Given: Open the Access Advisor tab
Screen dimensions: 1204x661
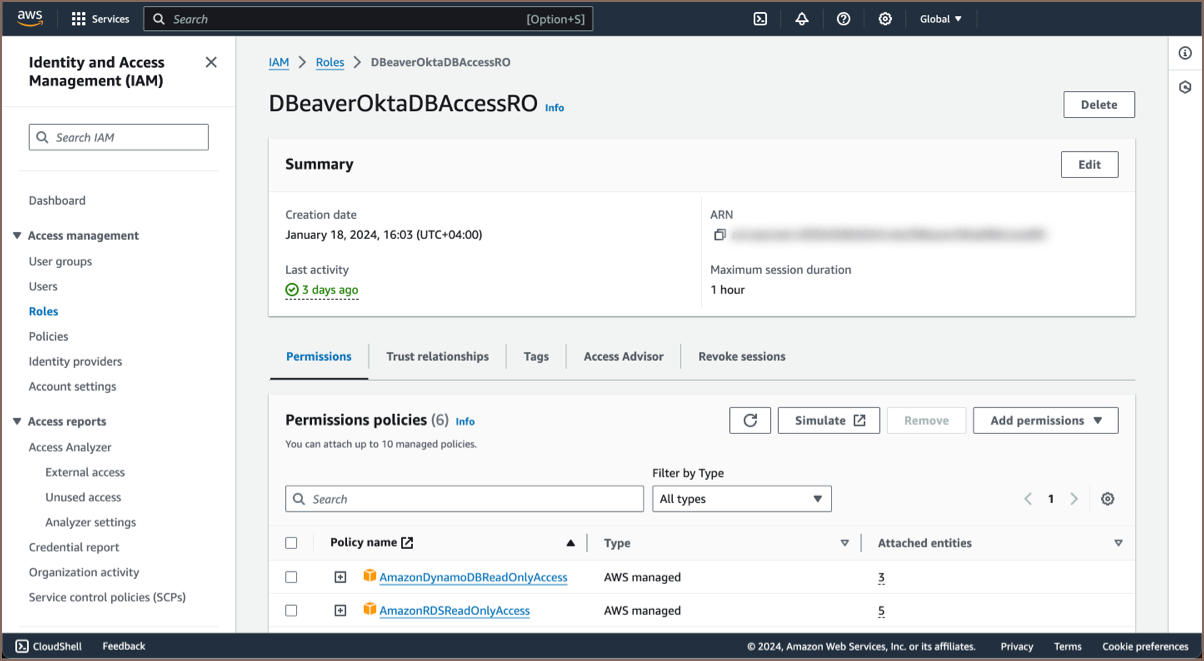Looking at the screenshot, I should pos(623,356).
